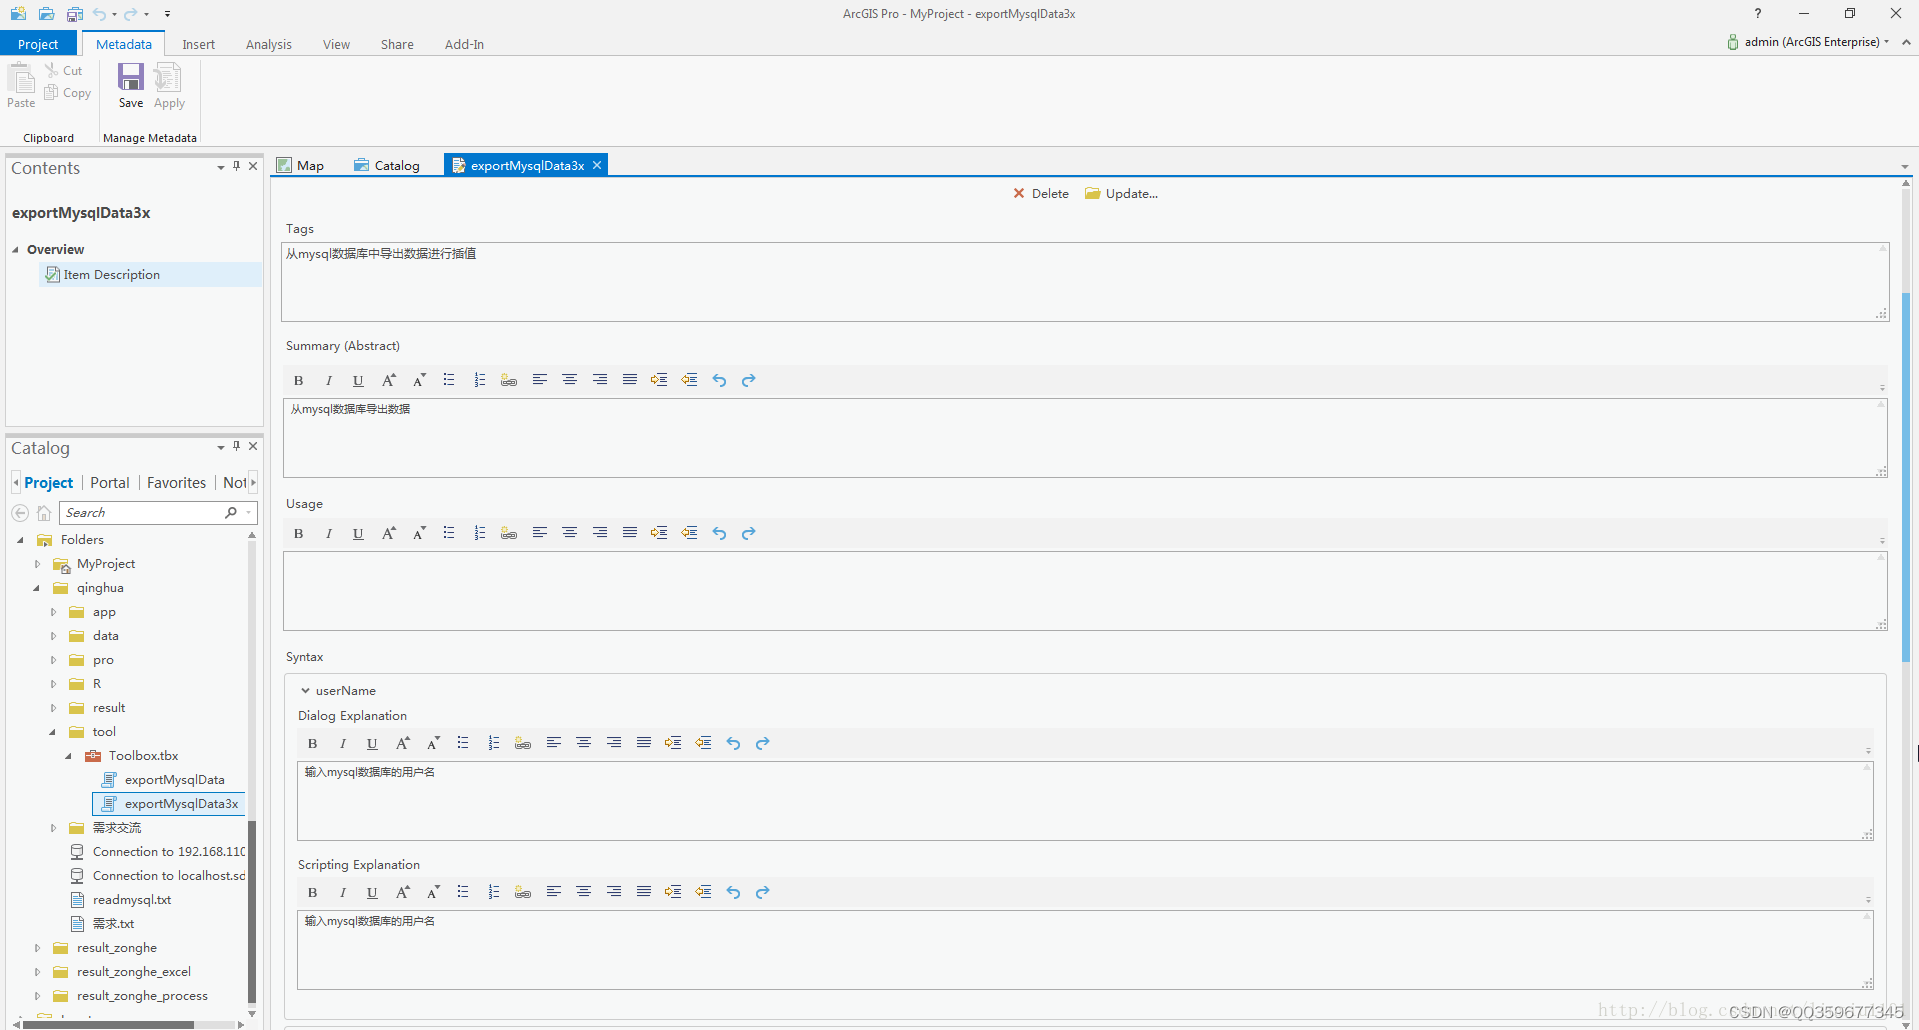Collapse the Folders tree node

pyautogui.click(x=20, y=540)
